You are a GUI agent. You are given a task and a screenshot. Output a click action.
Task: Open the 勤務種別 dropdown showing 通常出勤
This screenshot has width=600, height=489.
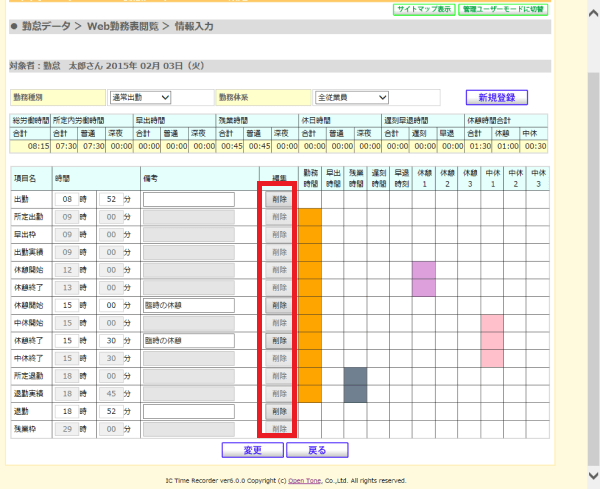tap(140, 97)
